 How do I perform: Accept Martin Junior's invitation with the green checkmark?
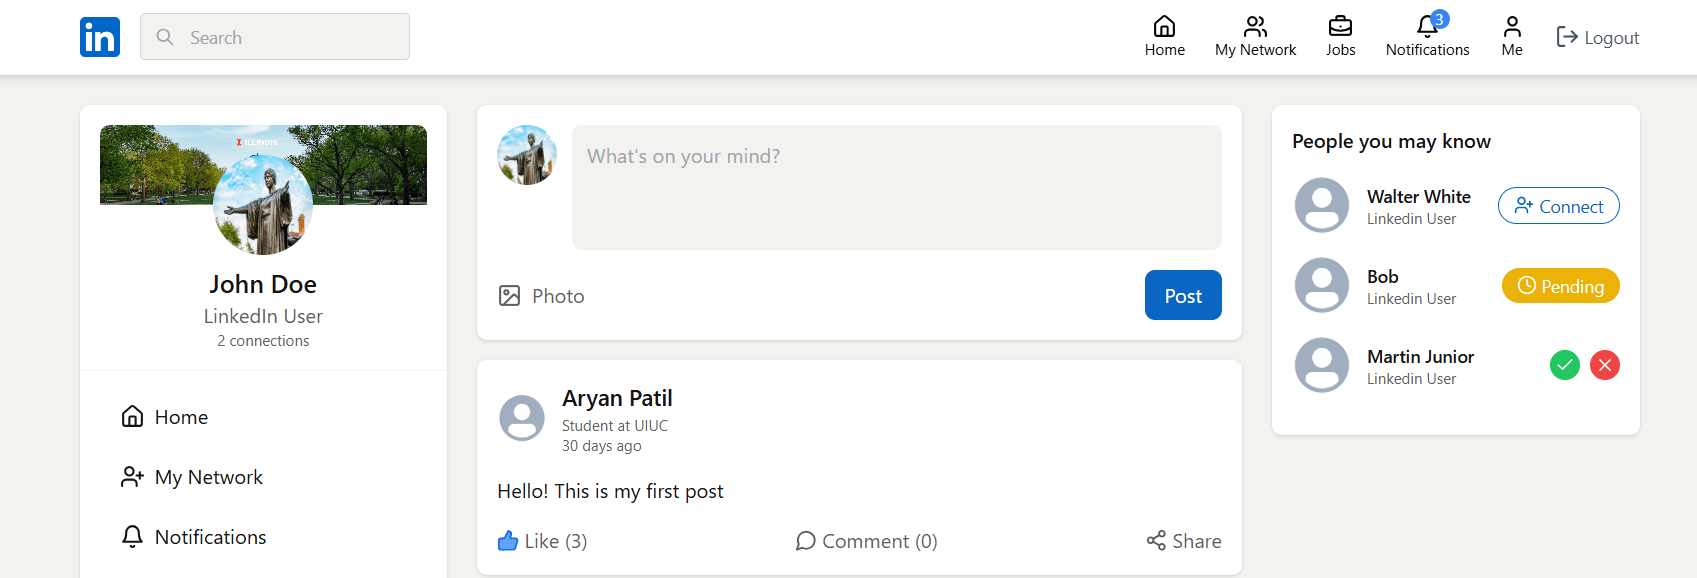1564,365
